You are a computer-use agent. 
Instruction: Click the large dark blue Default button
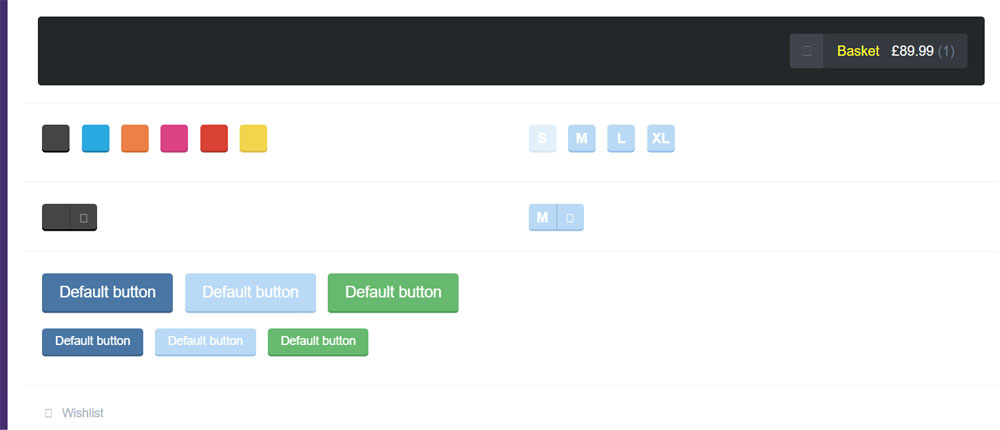[x=107, y=293]
